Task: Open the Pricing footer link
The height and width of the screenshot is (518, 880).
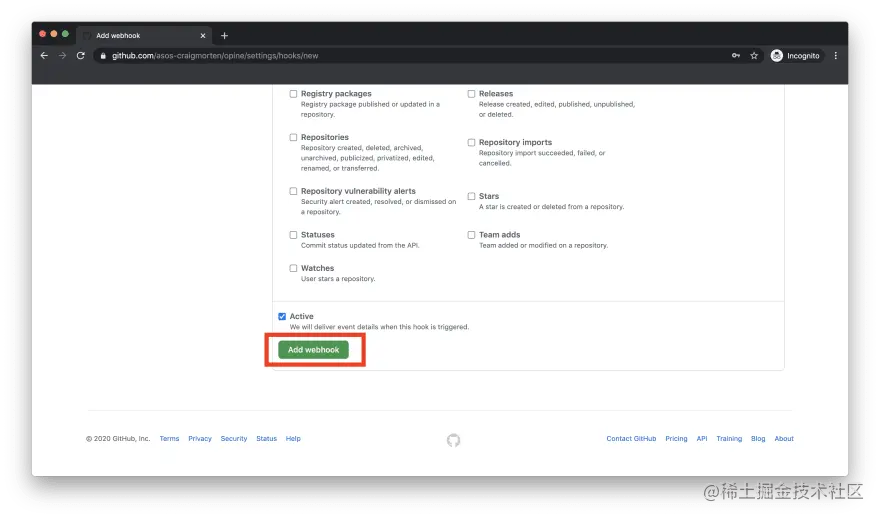Action: [676, 439]
